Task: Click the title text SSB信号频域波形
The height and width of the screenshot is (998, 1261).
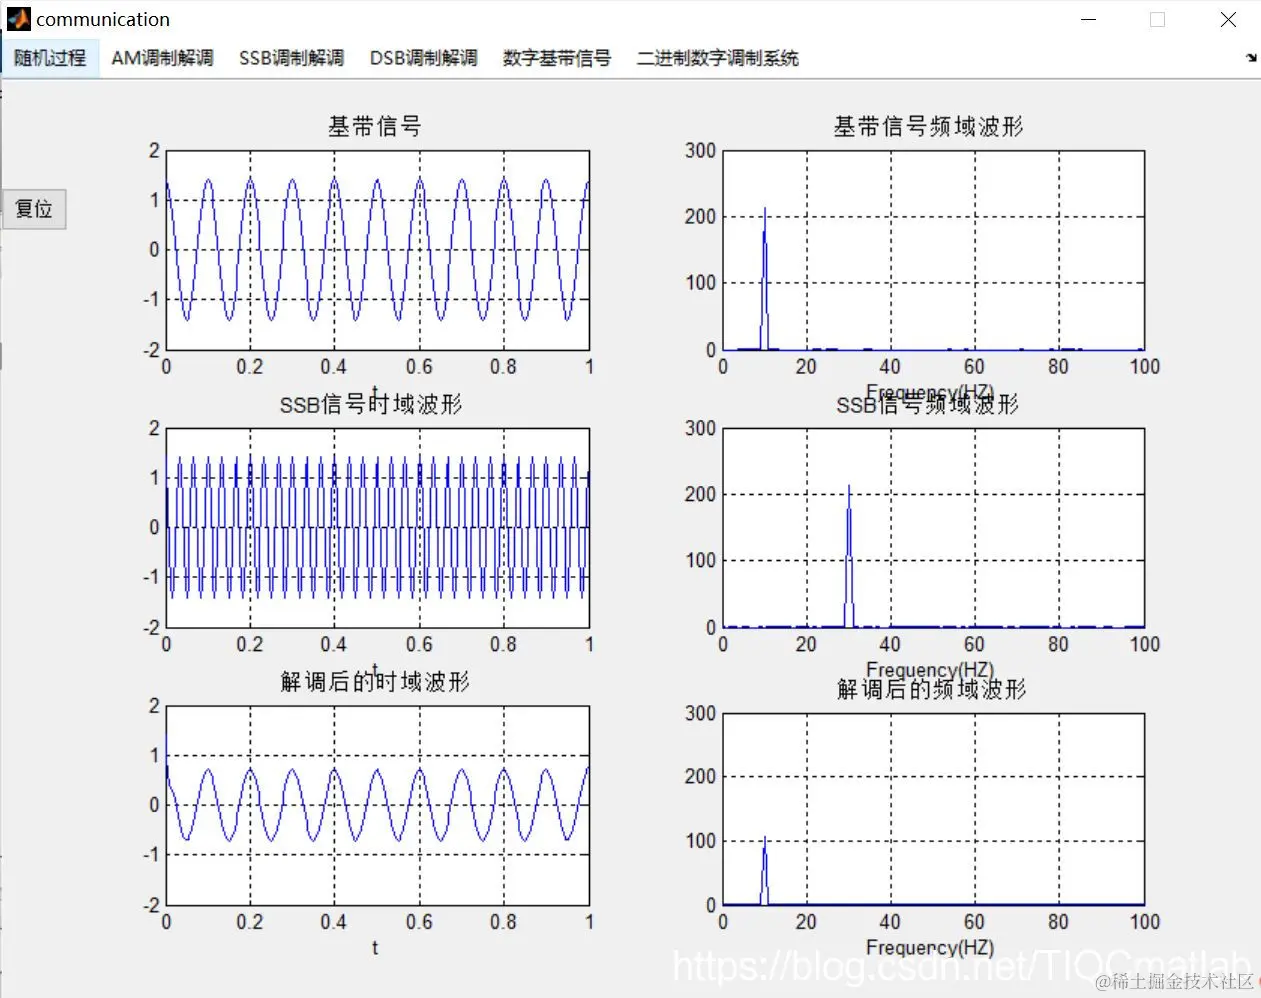Action: 927,404
